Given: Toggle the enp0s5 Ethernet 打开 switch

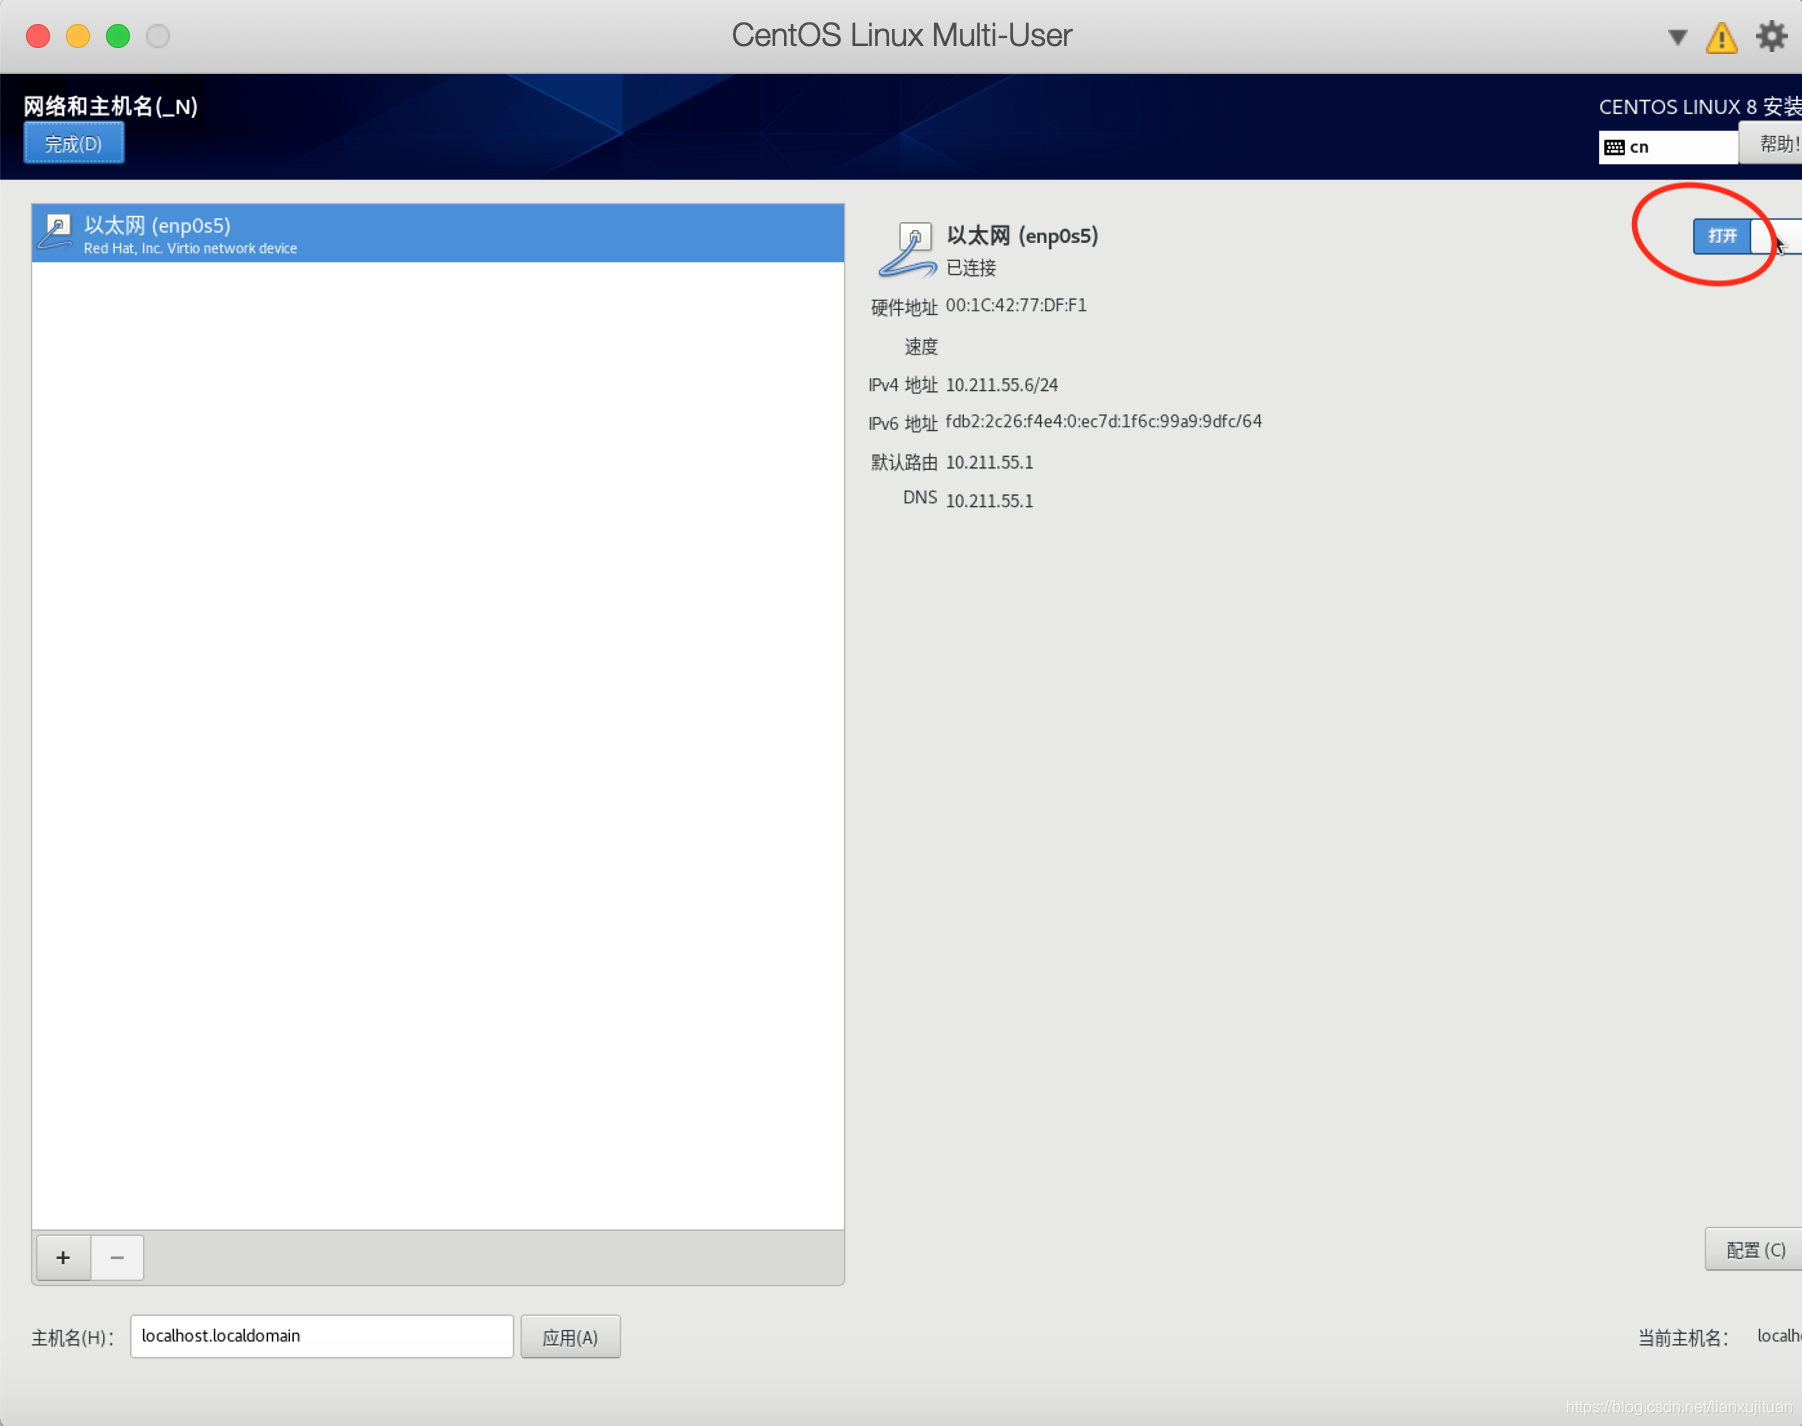Looking at the screenshot, I should 1747,236.
